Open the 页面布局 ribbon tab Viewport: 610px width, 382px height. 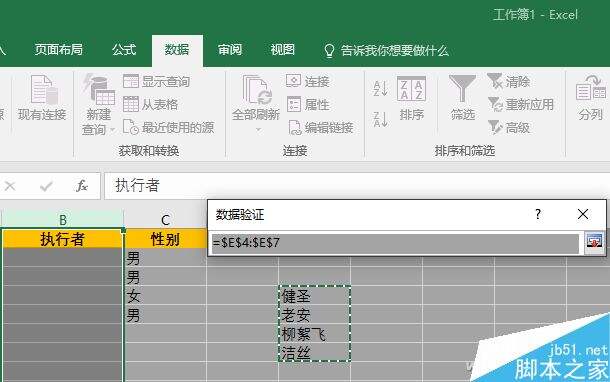[59, 50]
